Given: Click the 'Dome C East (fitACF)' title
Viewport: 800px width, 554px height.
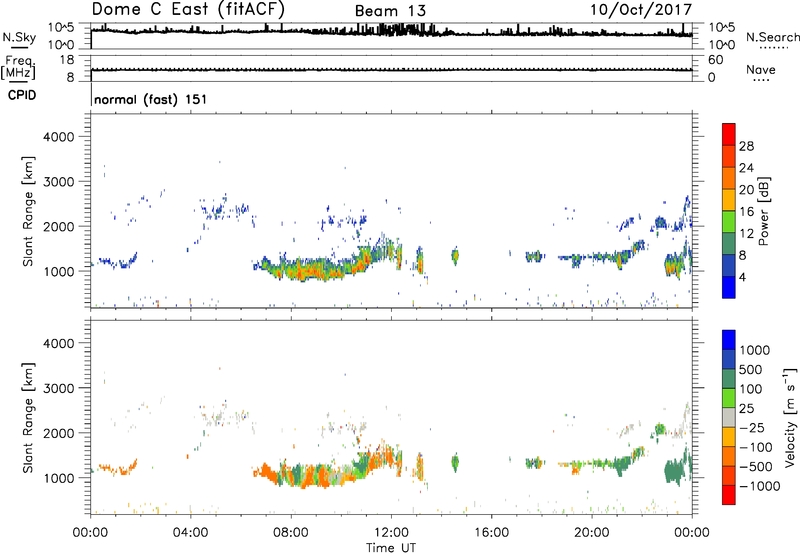Looking at the screenshot, I should click(188, 10).
